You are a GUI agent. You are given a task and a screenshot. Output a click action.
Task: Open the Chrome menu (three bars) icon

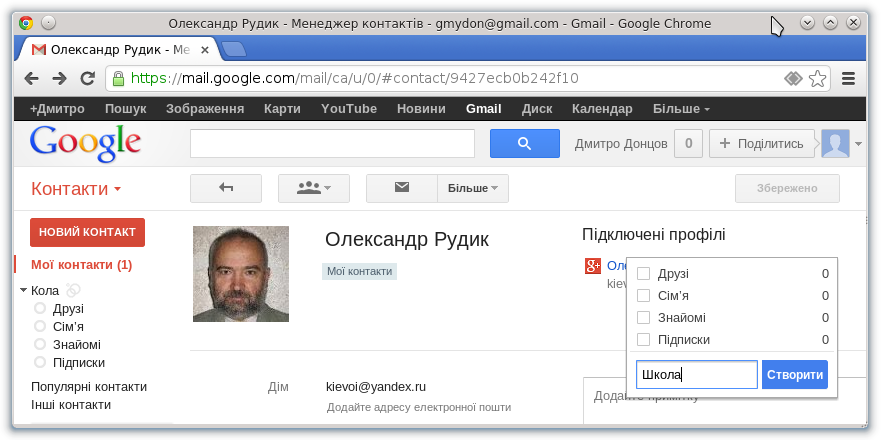[x=848, y=78]
